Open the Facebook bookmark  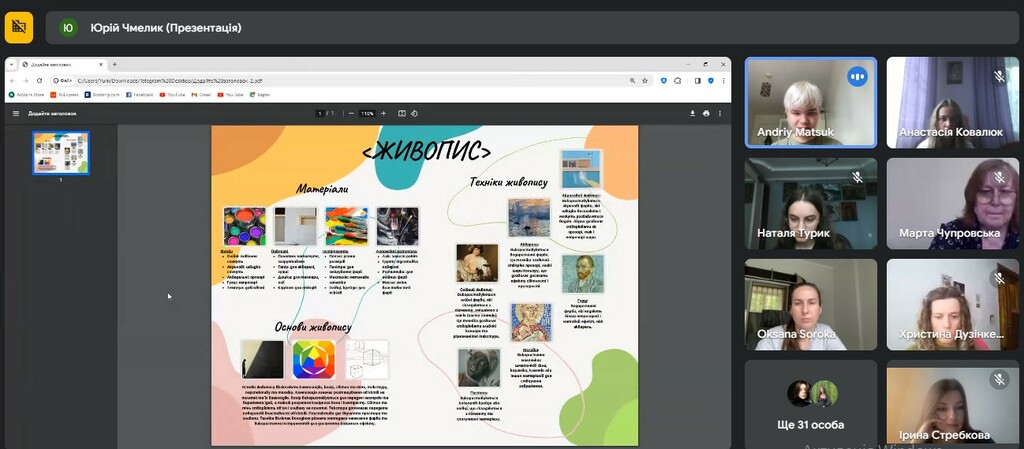140,95
